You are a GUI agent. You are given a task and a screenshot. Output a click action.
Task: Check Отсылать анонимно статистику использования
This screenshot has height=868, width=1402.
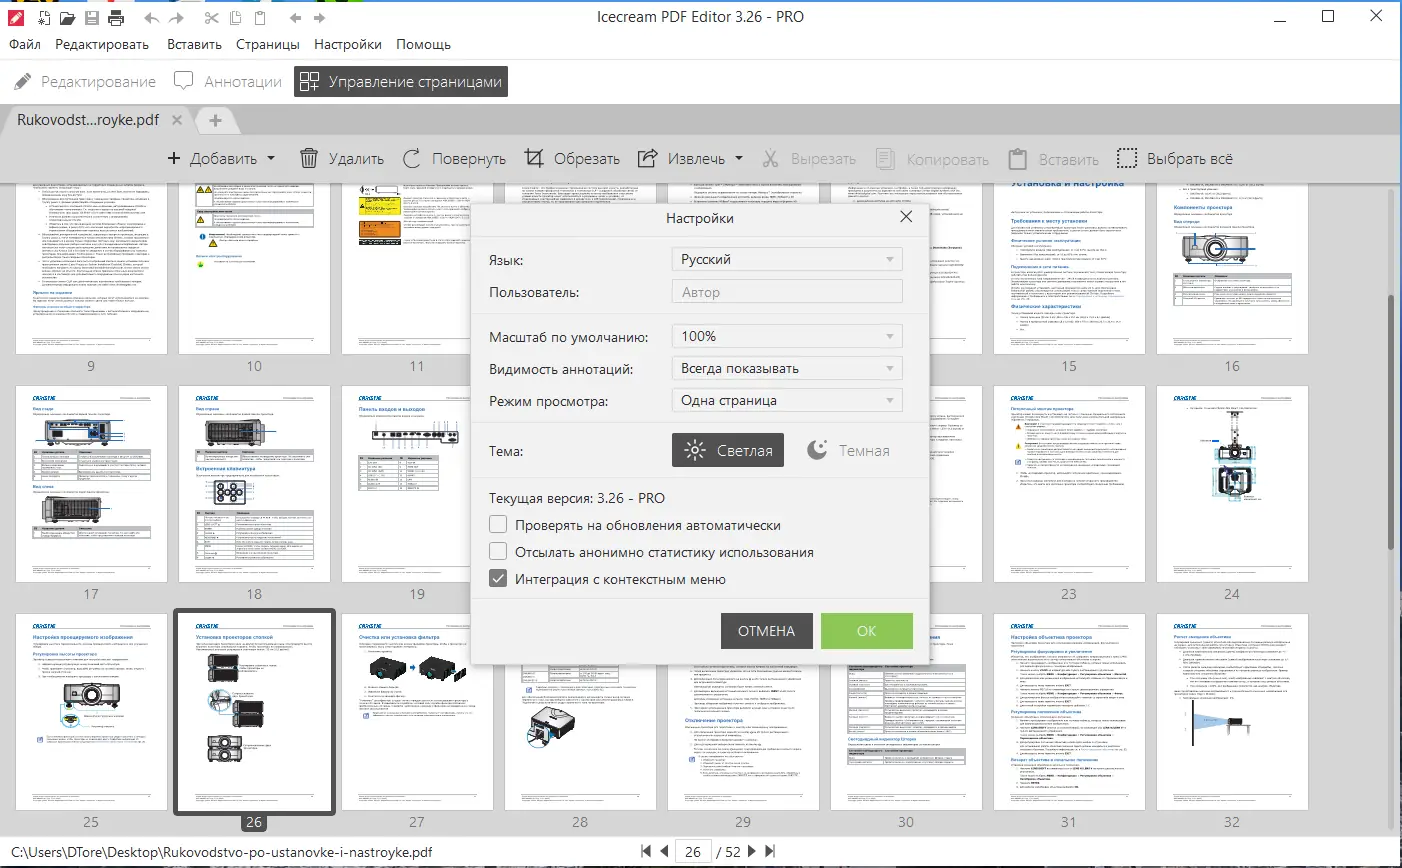[497, 551]
